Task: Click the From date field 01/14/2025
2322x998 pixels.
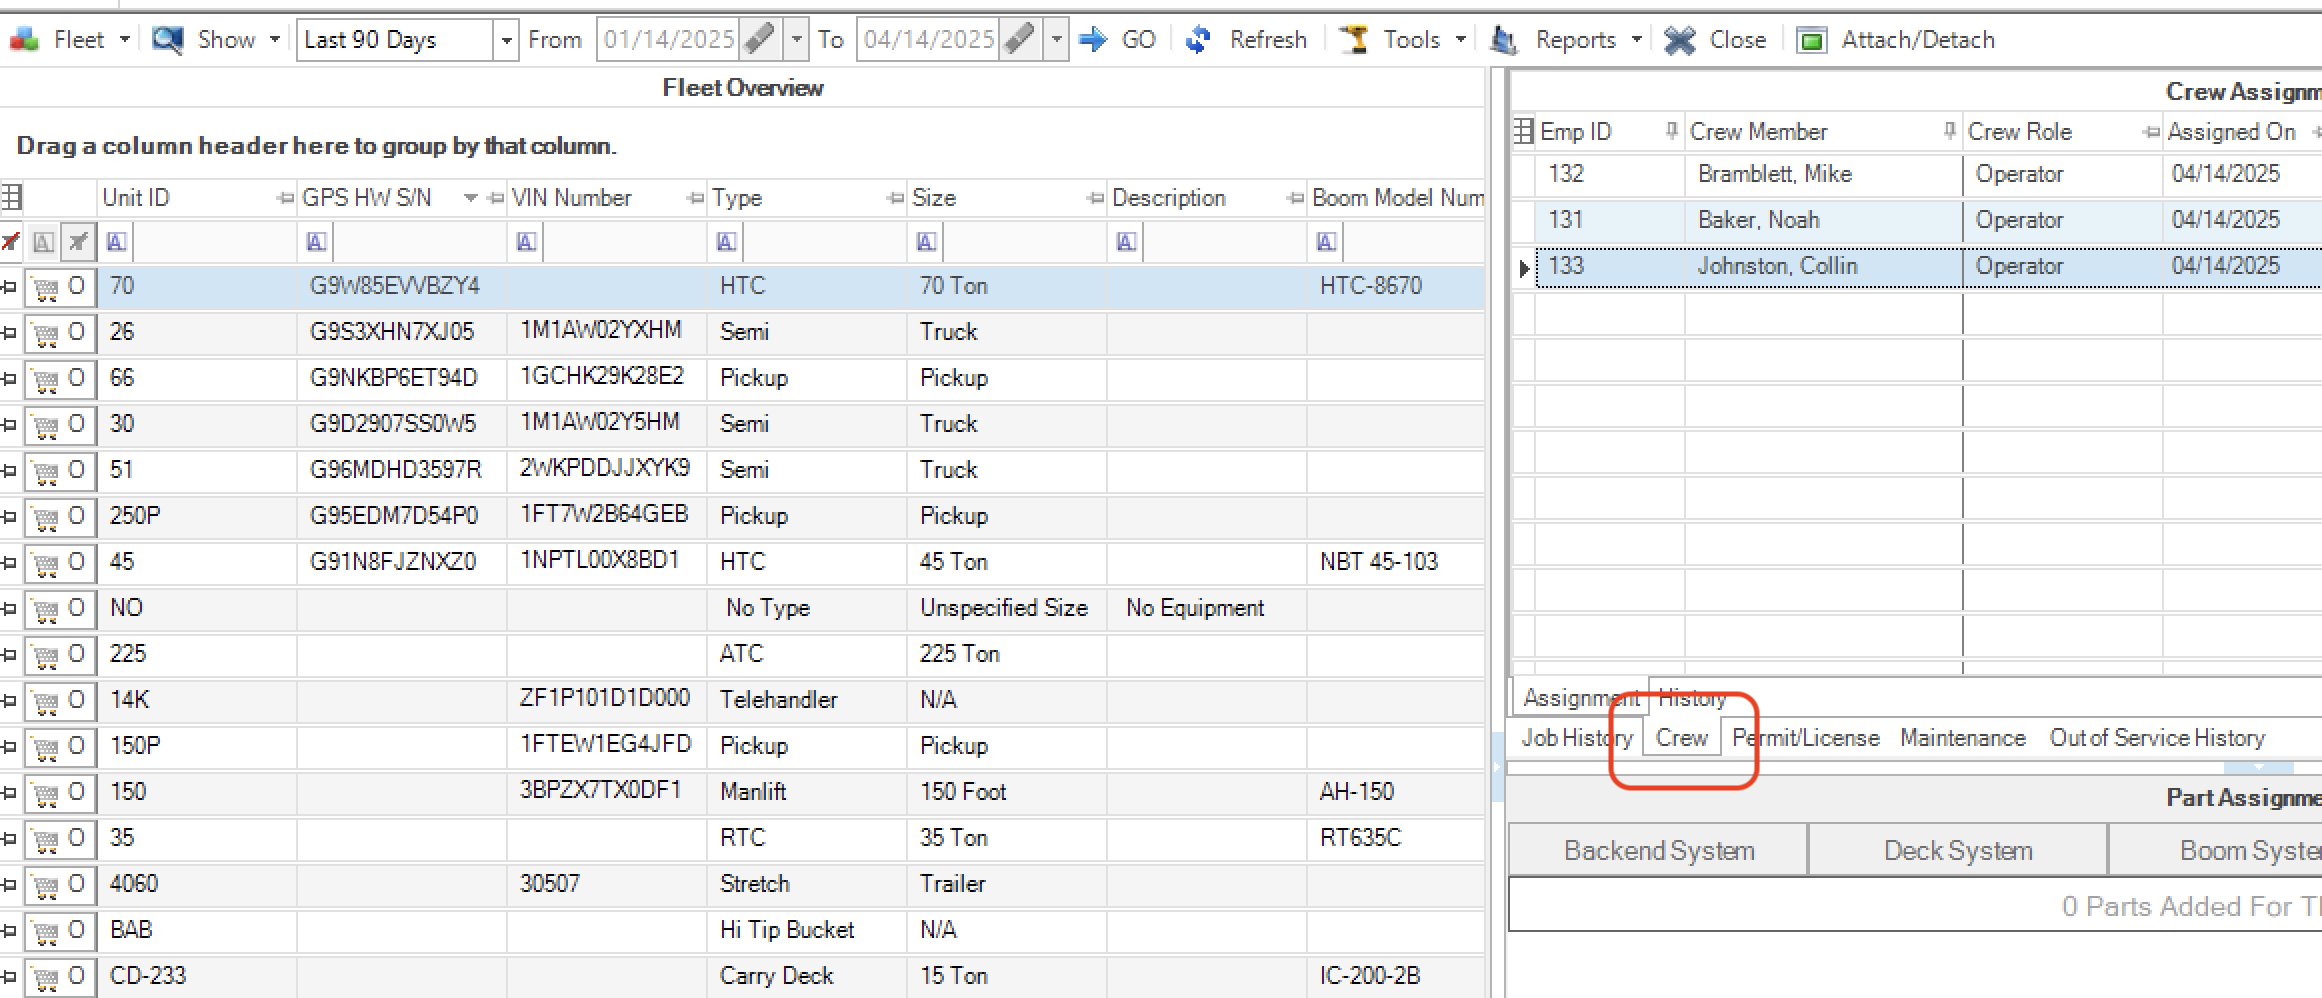Action: click(x=669, y=40)
